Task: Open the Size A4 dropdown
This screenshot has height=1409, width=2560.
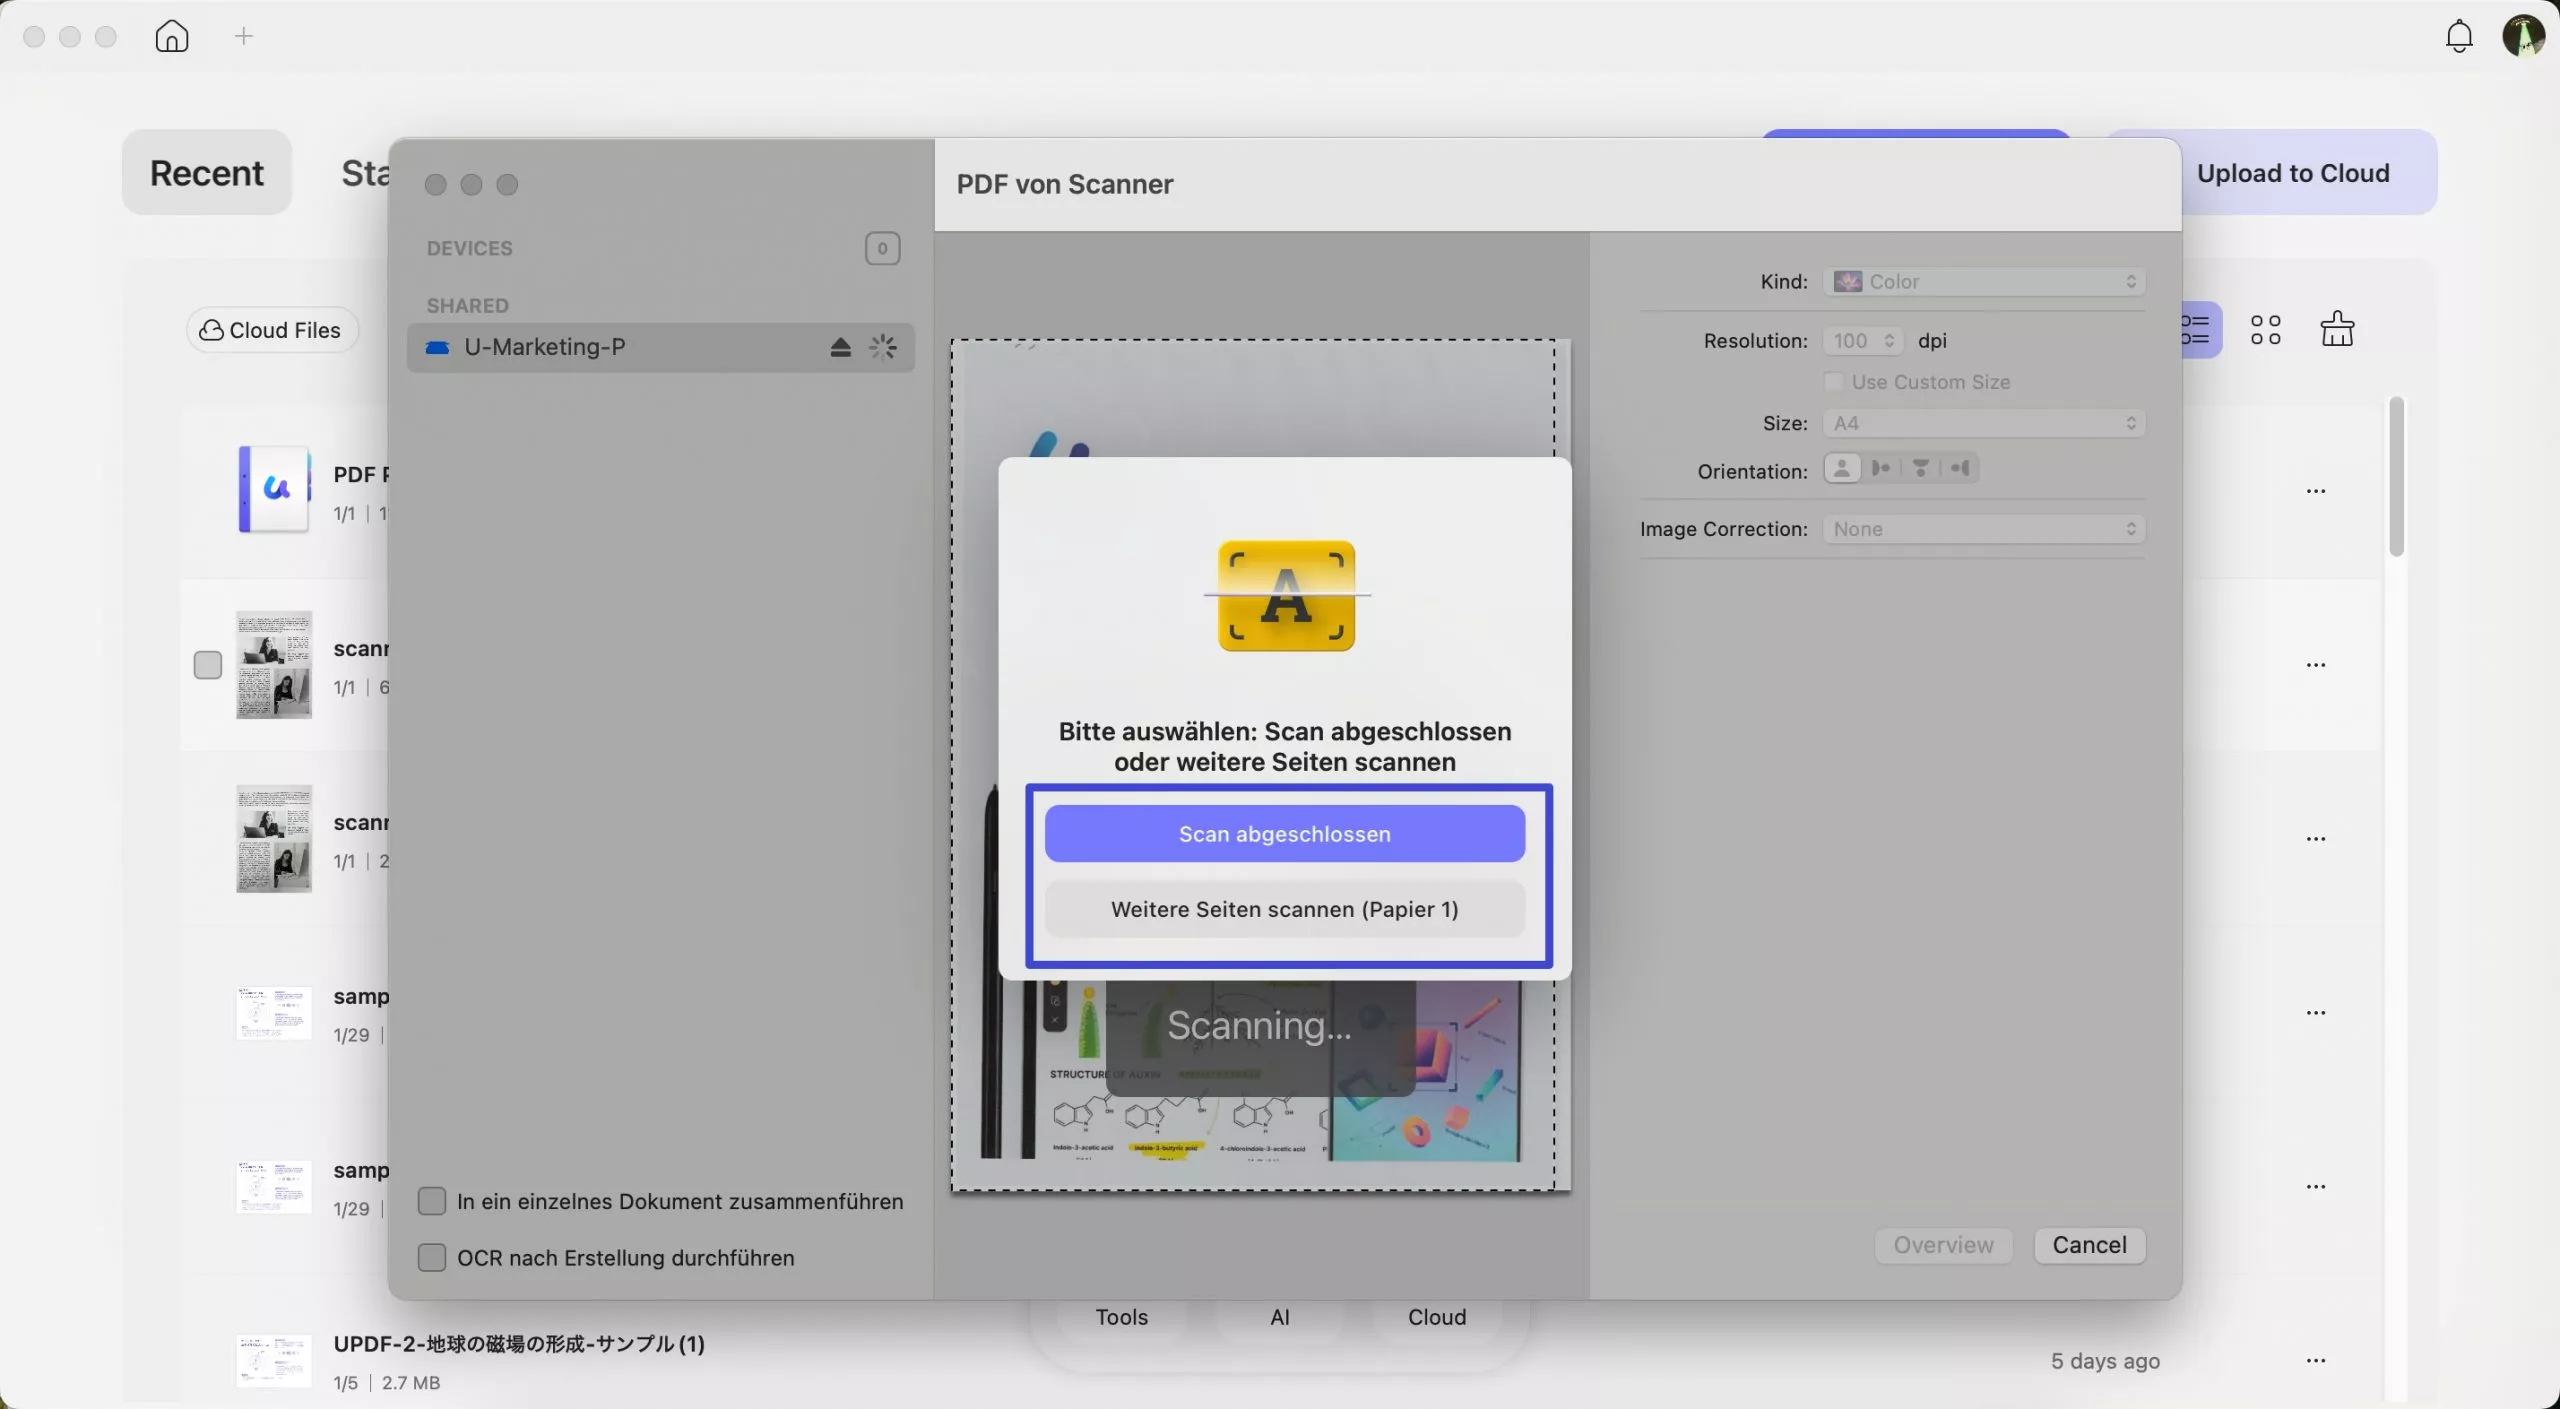Action: point(1984,423)
